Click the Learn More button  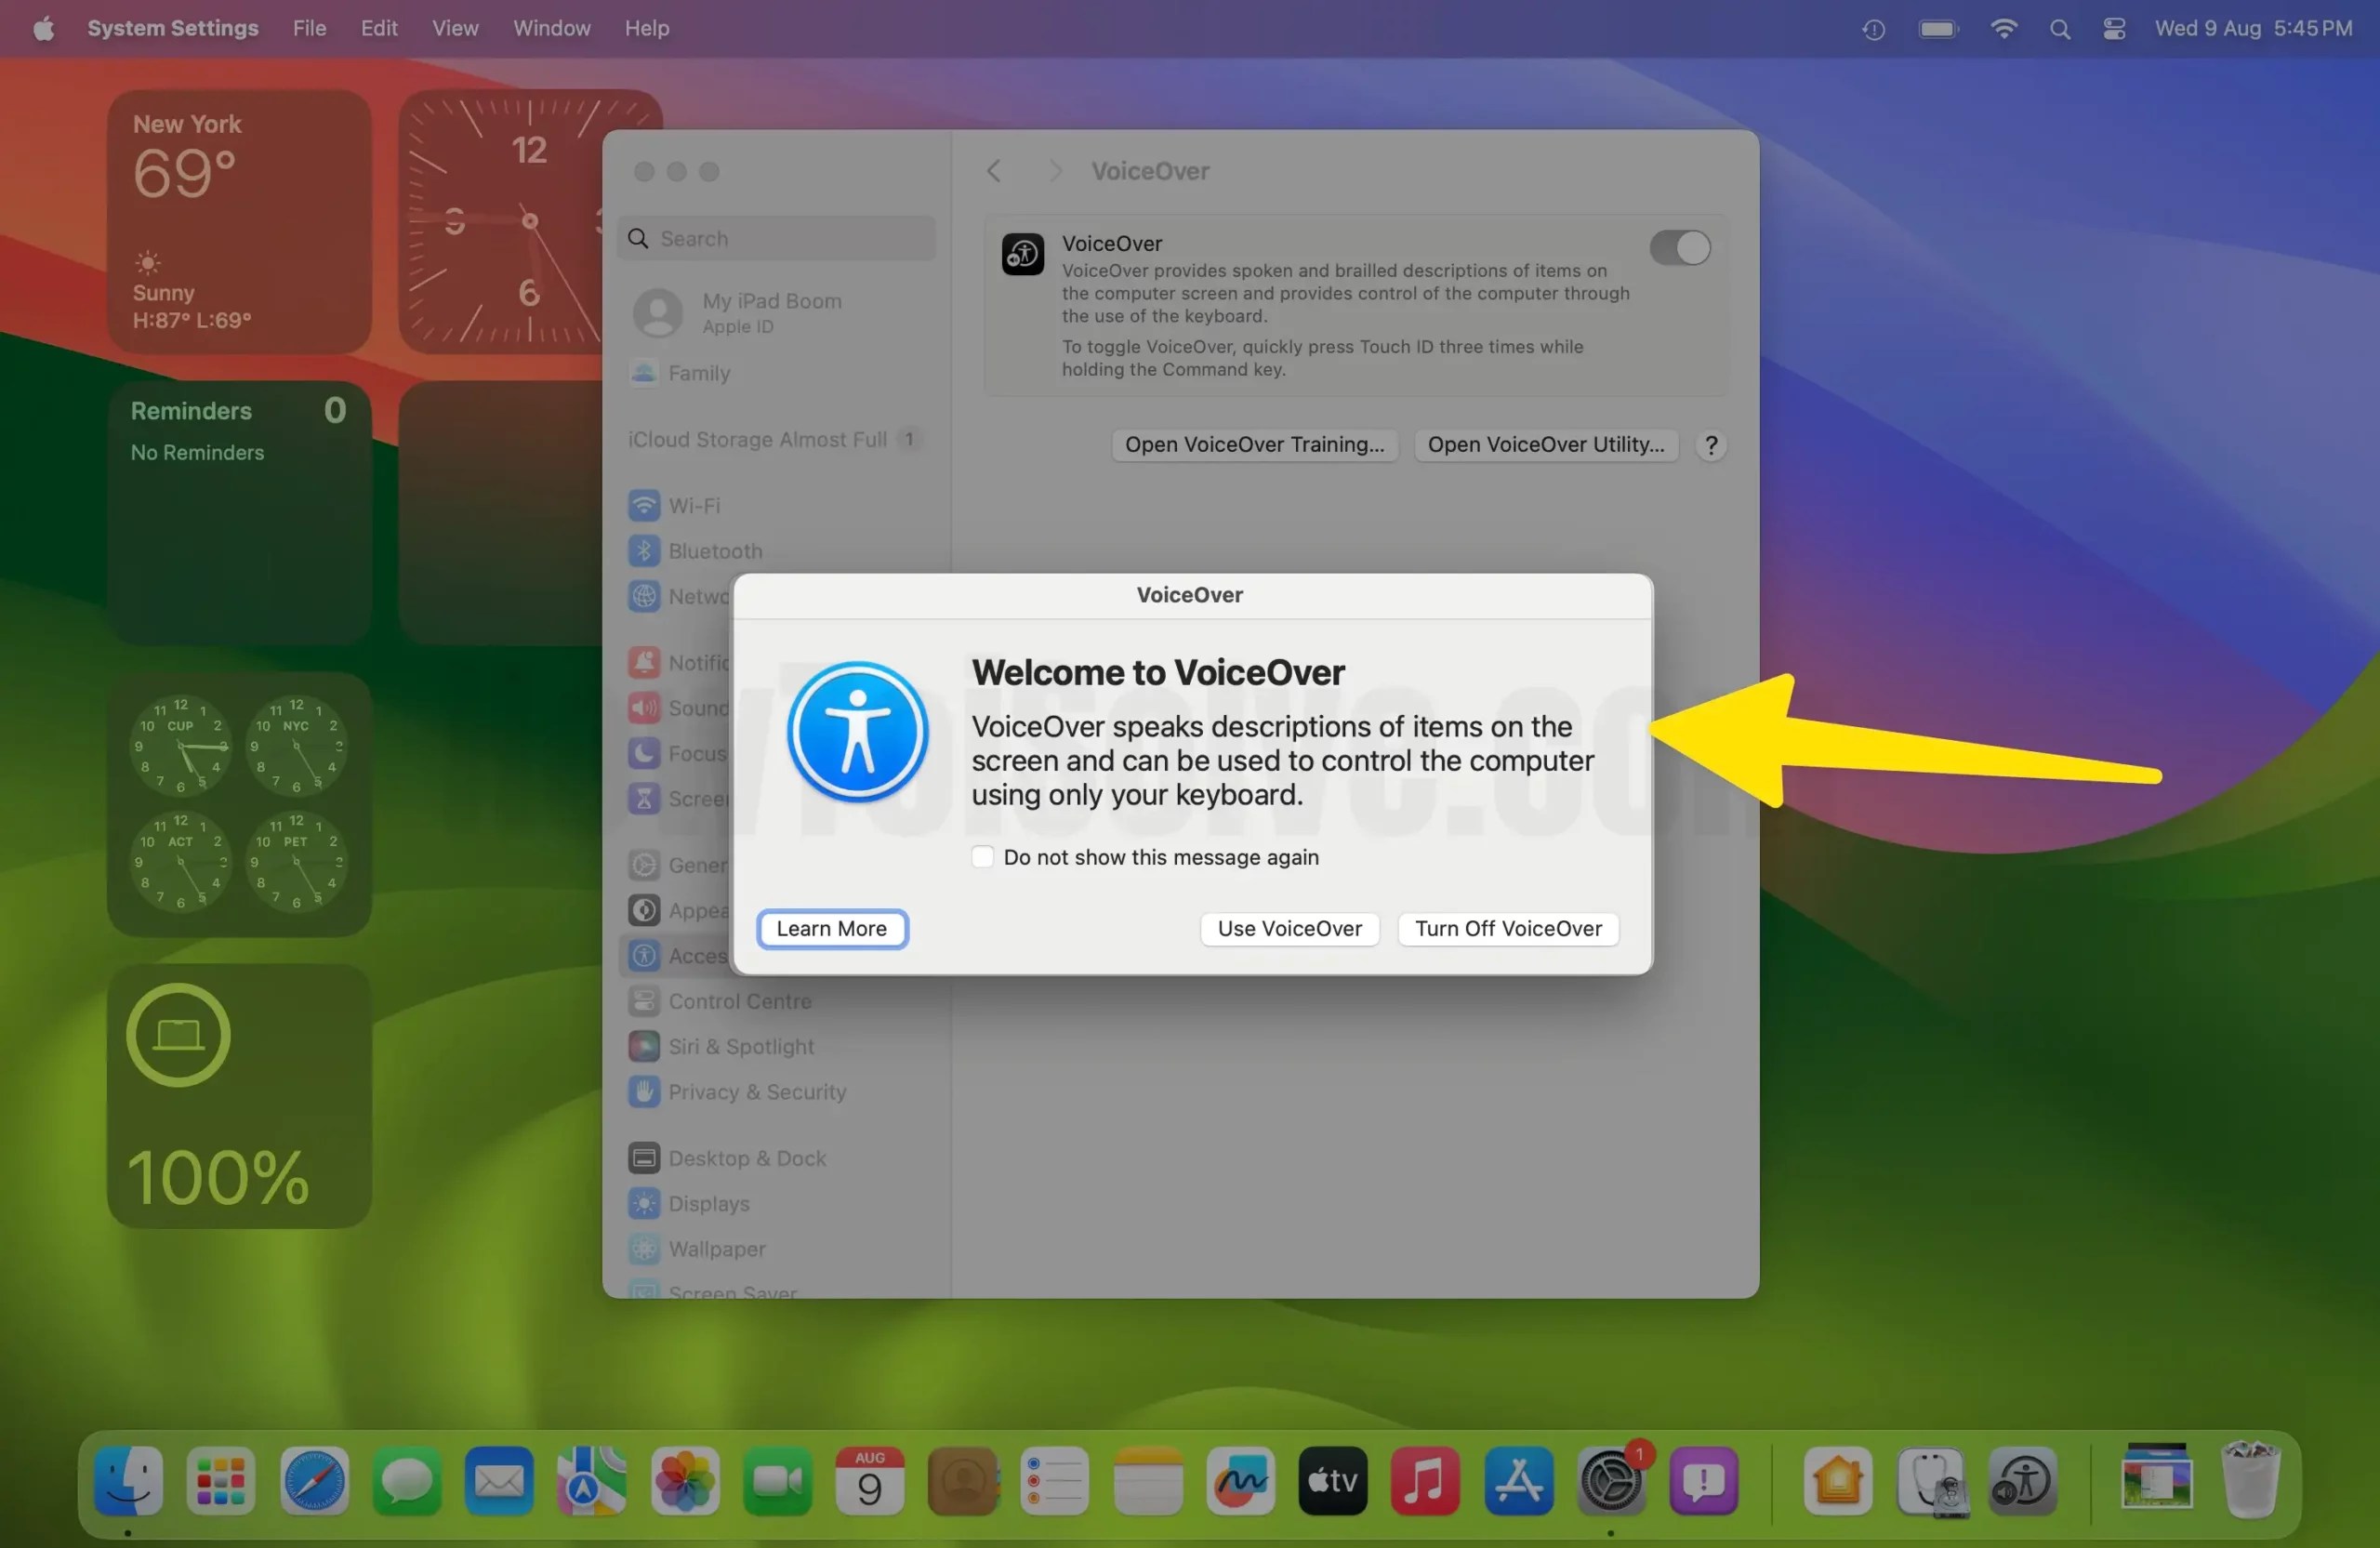[x=831, y=928]
